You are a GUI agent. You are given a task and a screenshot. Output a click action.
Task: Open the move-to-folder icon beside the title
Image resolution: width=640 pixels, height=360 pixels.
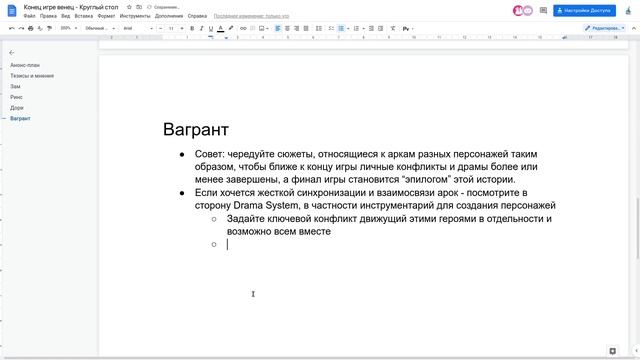click(139, 7)
